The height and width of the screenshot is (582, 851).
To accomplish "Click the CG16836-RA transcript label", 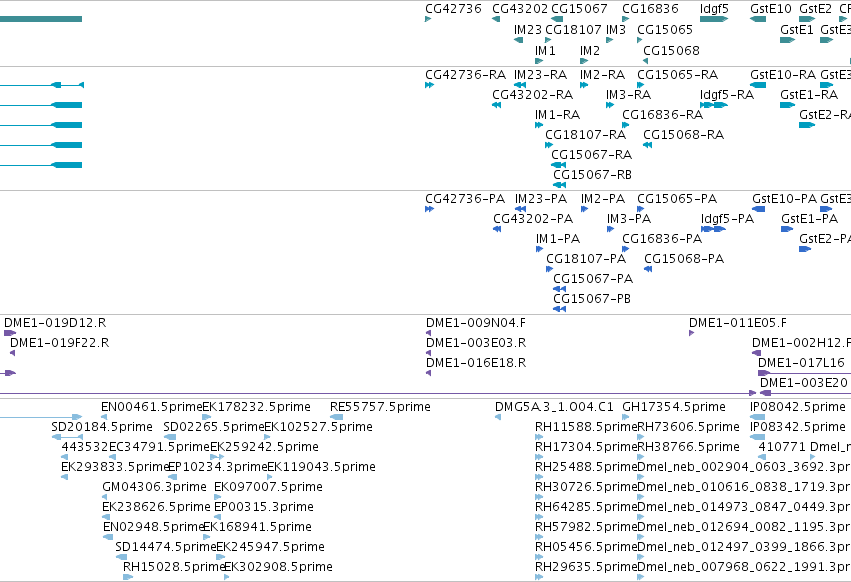I will [x=662, y=115].
